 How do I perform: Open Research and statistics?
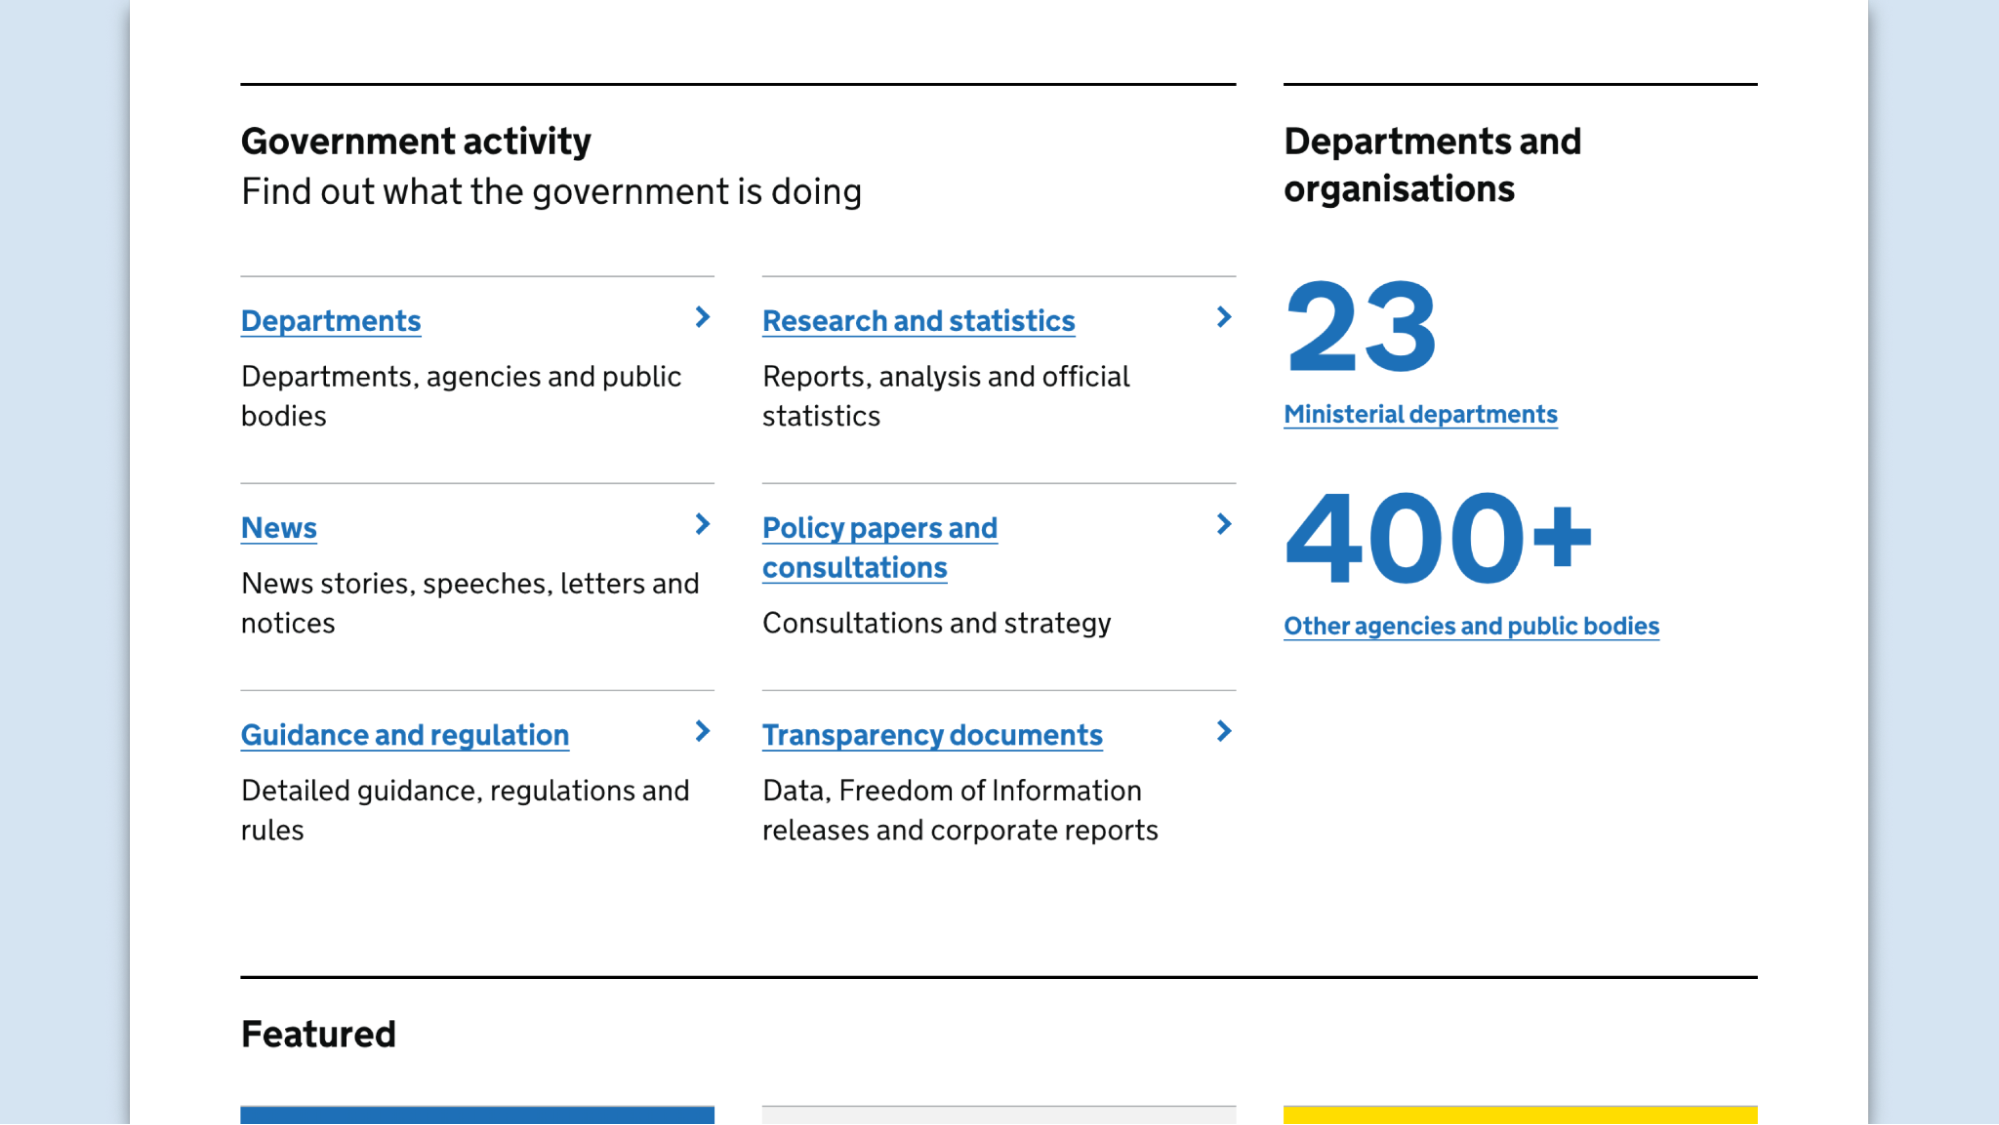click(x=918, y=320)
